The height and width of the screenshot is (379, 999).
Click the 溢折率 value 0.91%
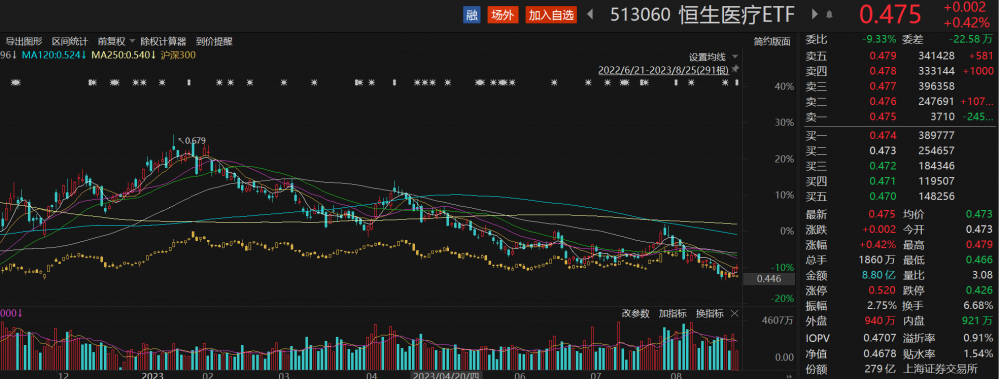tap(978, 338)
